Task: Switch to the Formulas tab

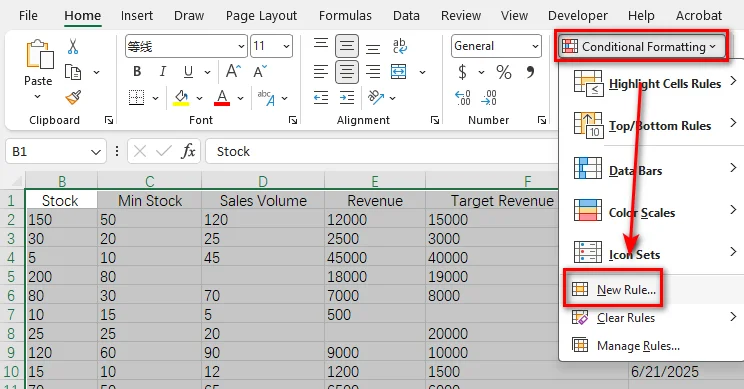Action: pos(345,16)
